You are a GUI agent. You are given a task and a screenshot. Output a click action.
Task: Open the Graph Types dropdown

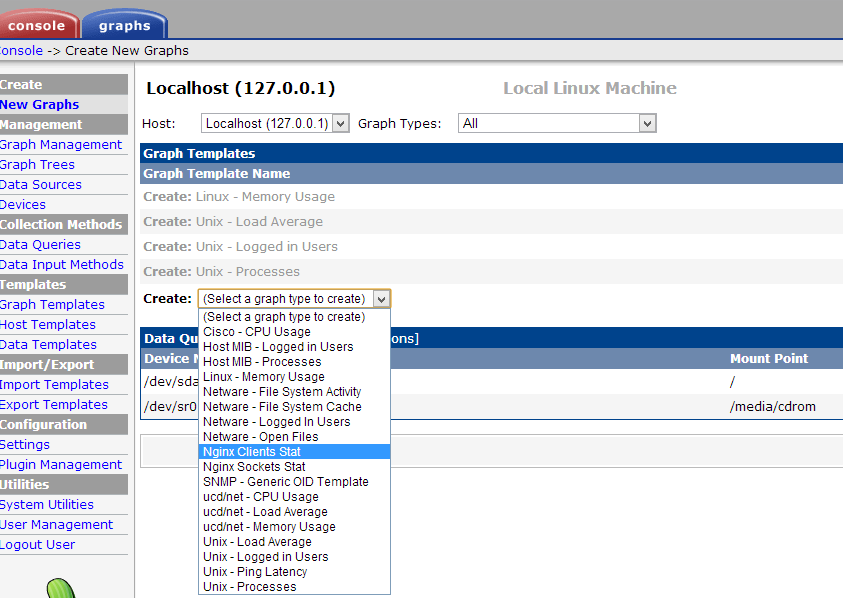click(557, 124)
